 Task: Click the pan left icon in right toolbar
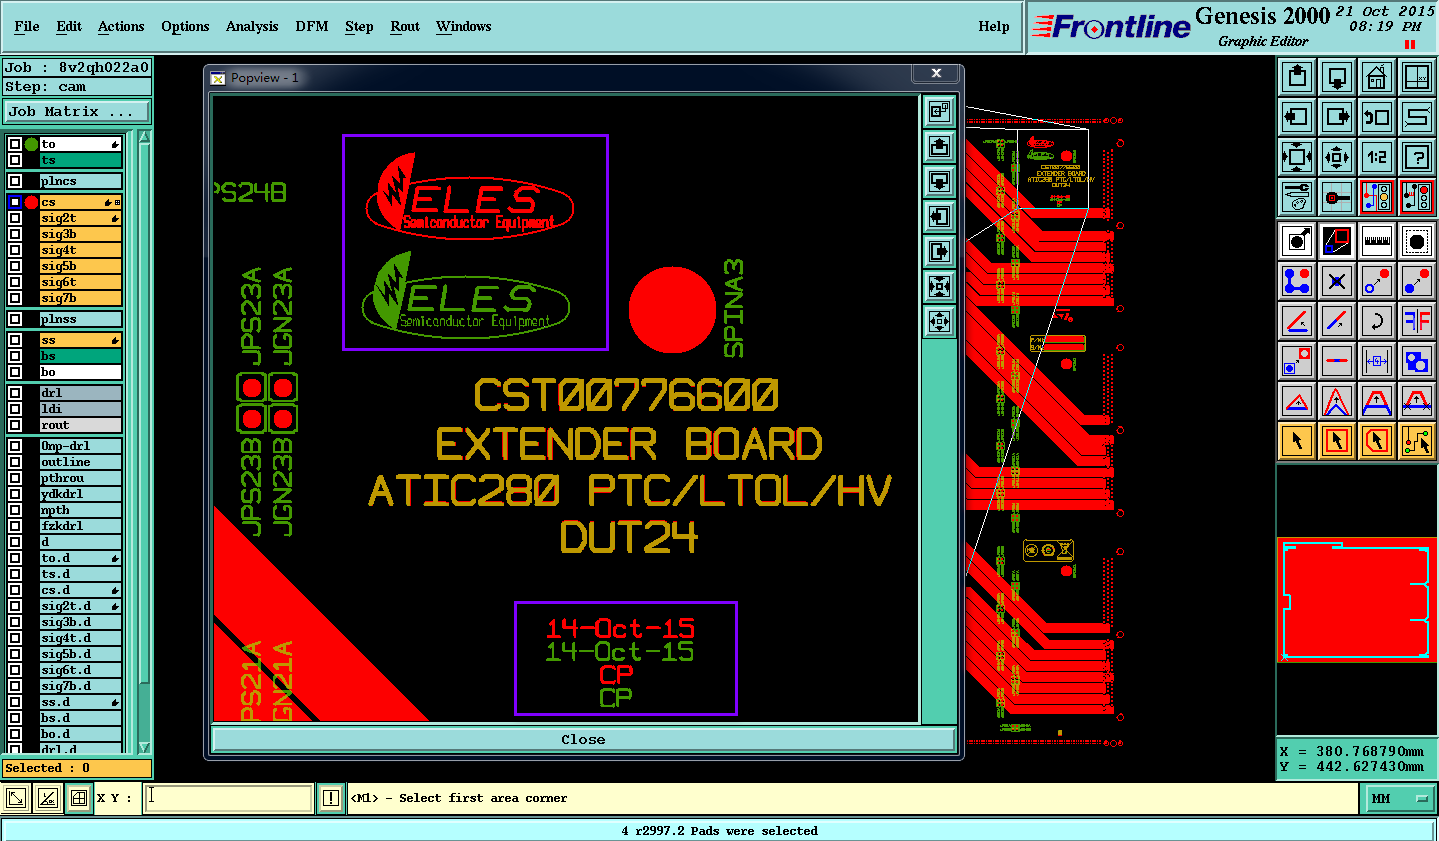click(x=1297, y=117)
